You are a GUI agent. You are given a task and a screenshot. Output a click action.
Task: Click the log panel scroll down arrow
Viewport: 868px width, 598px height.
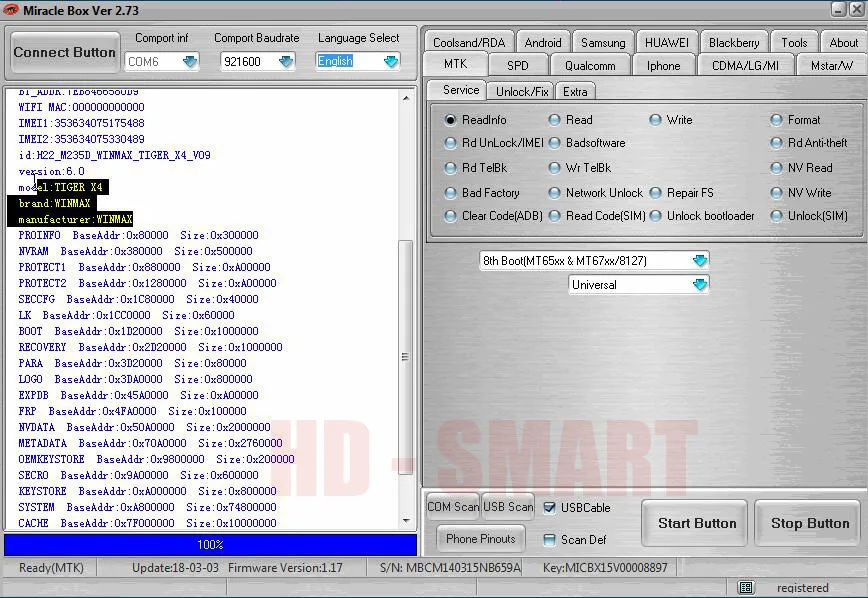(x=406, y=520)
